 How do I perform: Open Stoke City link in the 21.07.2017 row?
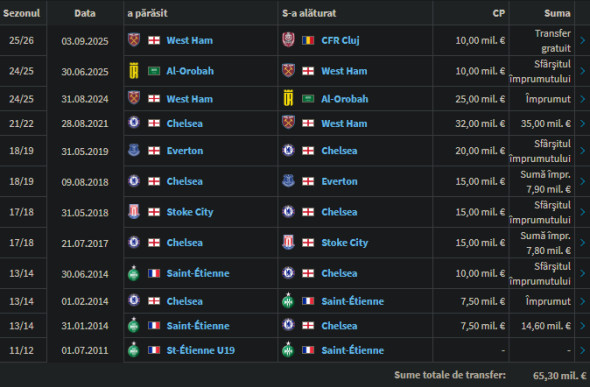pyautogui.click(x=344, y=243)
